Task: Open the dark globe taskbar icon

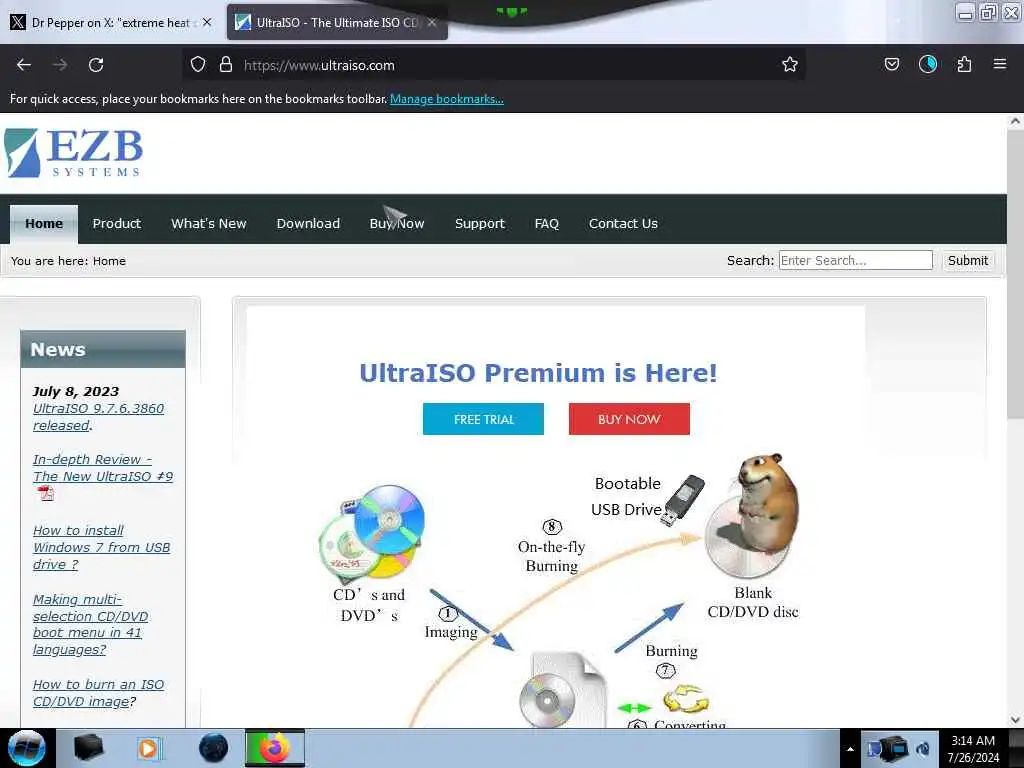Action: (x=213, y=748)
